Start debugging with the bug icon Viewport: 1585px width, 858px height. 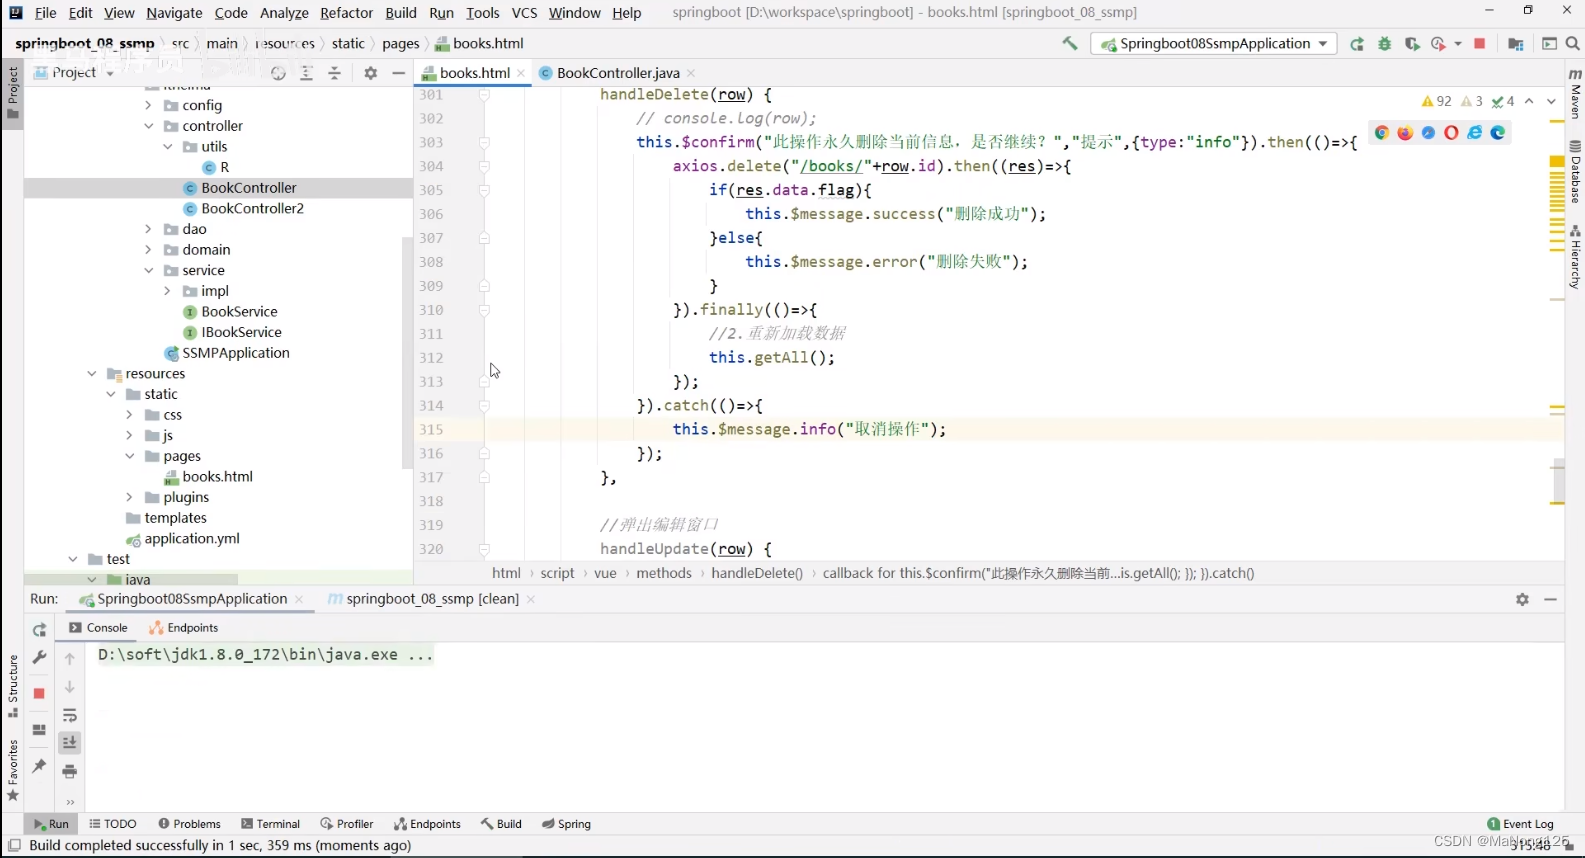[1384, 44]
